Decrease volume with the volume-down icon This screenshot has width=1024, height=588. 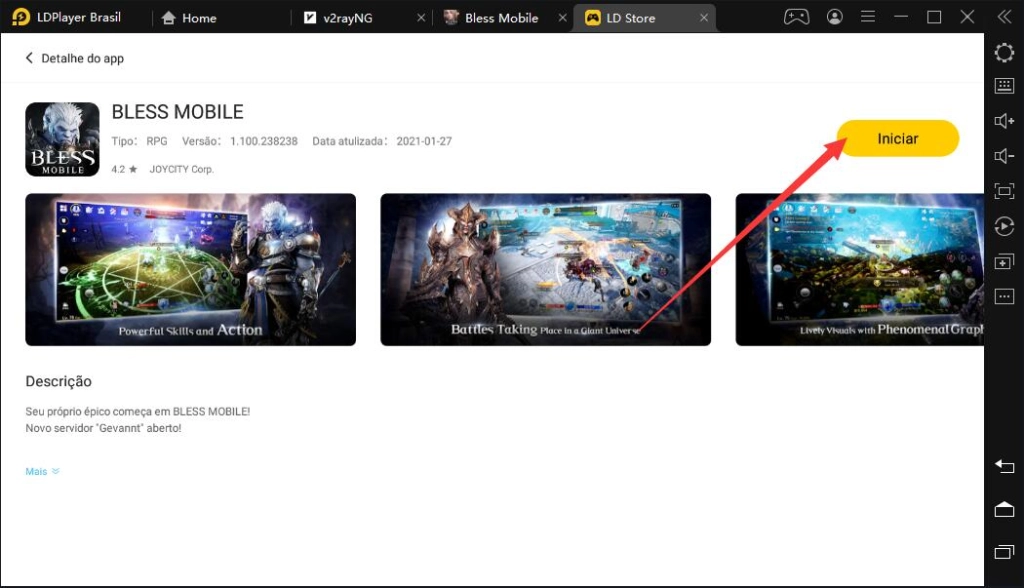pyautogui.click(x=1006, y=156)
